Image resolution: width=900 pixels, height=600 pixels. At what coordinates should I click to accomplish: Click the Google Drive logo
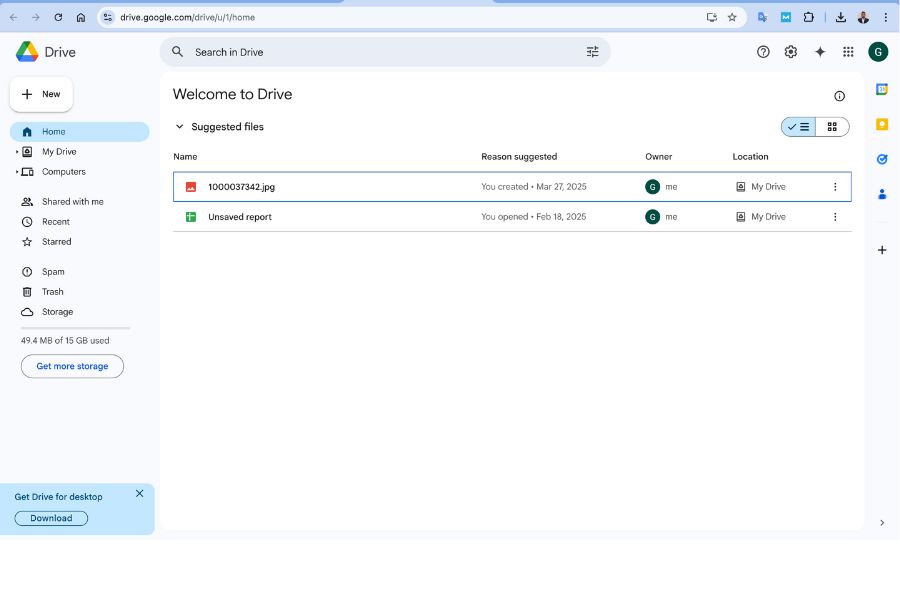pyautogui.click(x=27, y=52)
